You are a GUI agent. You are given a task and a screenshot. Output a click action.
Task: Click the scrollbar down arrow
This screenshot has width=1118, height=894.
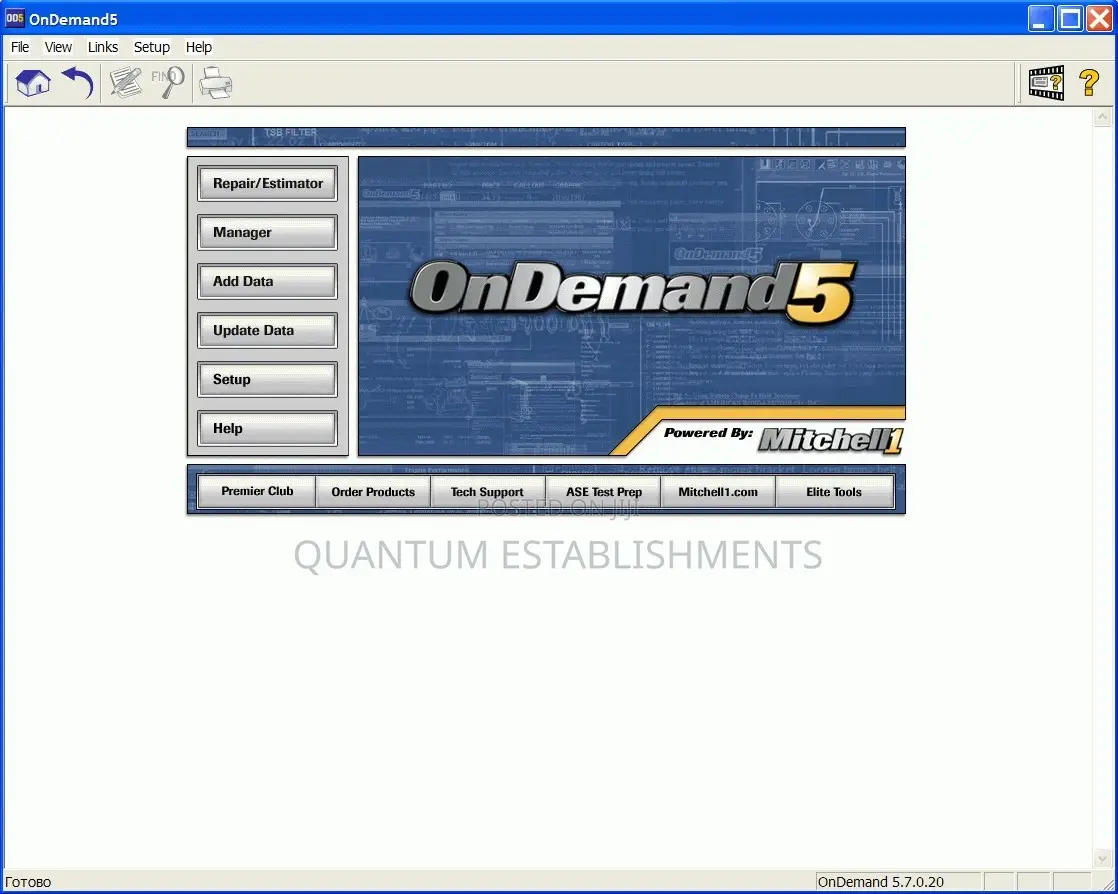coord(1102,858)
